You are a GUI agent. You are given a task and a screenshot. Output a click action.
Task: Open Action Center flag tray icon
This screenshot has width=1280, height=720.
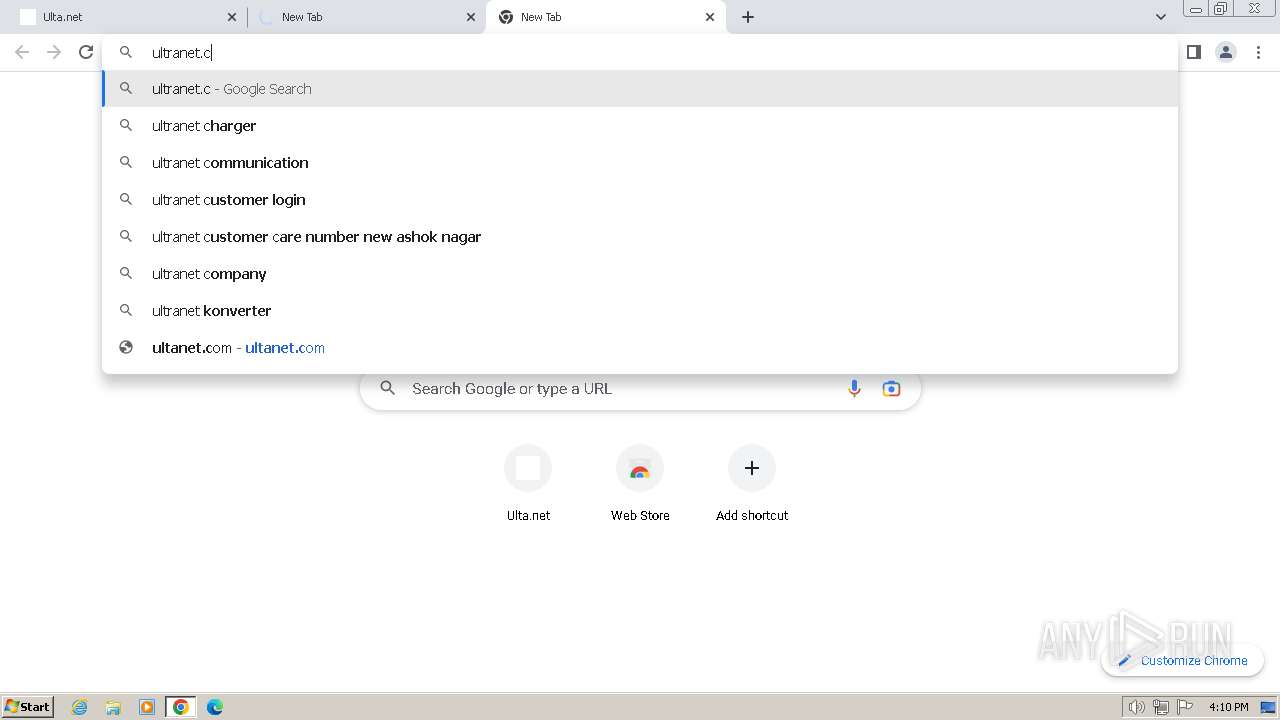1185,707
